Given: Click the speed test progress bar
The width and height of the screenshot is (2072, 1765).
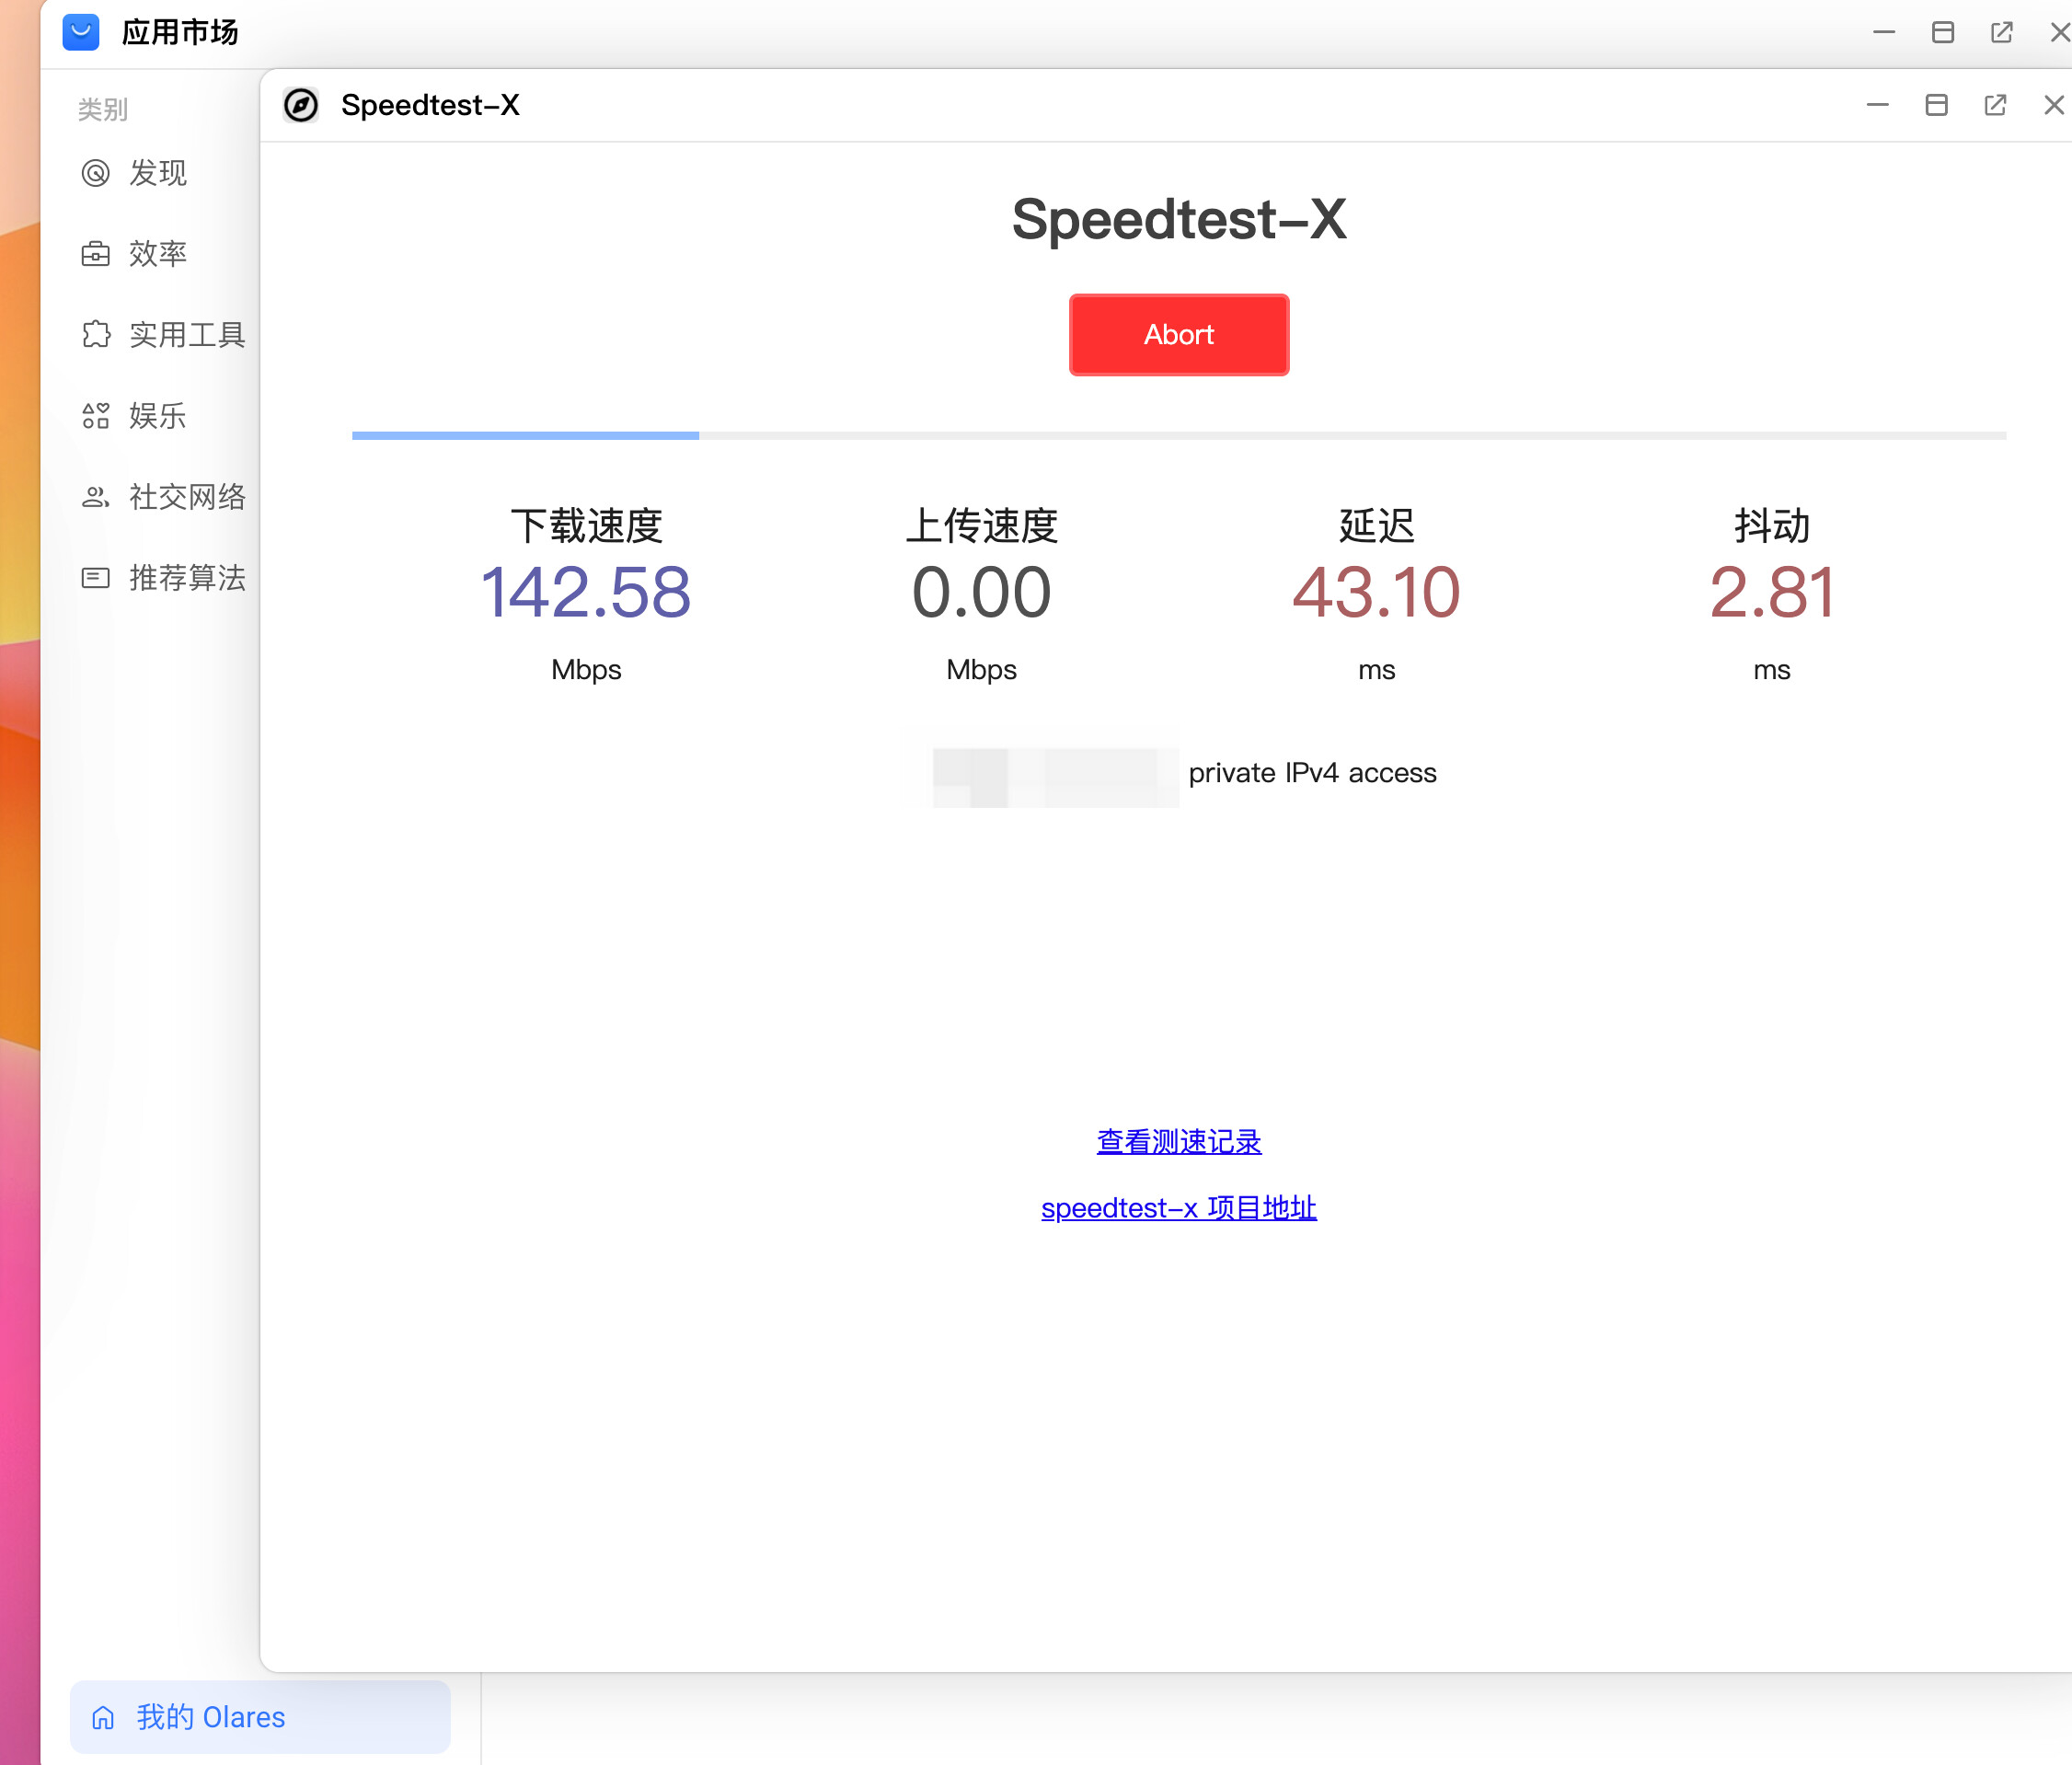Looking at the screenshot, I should click(1179, 435).
